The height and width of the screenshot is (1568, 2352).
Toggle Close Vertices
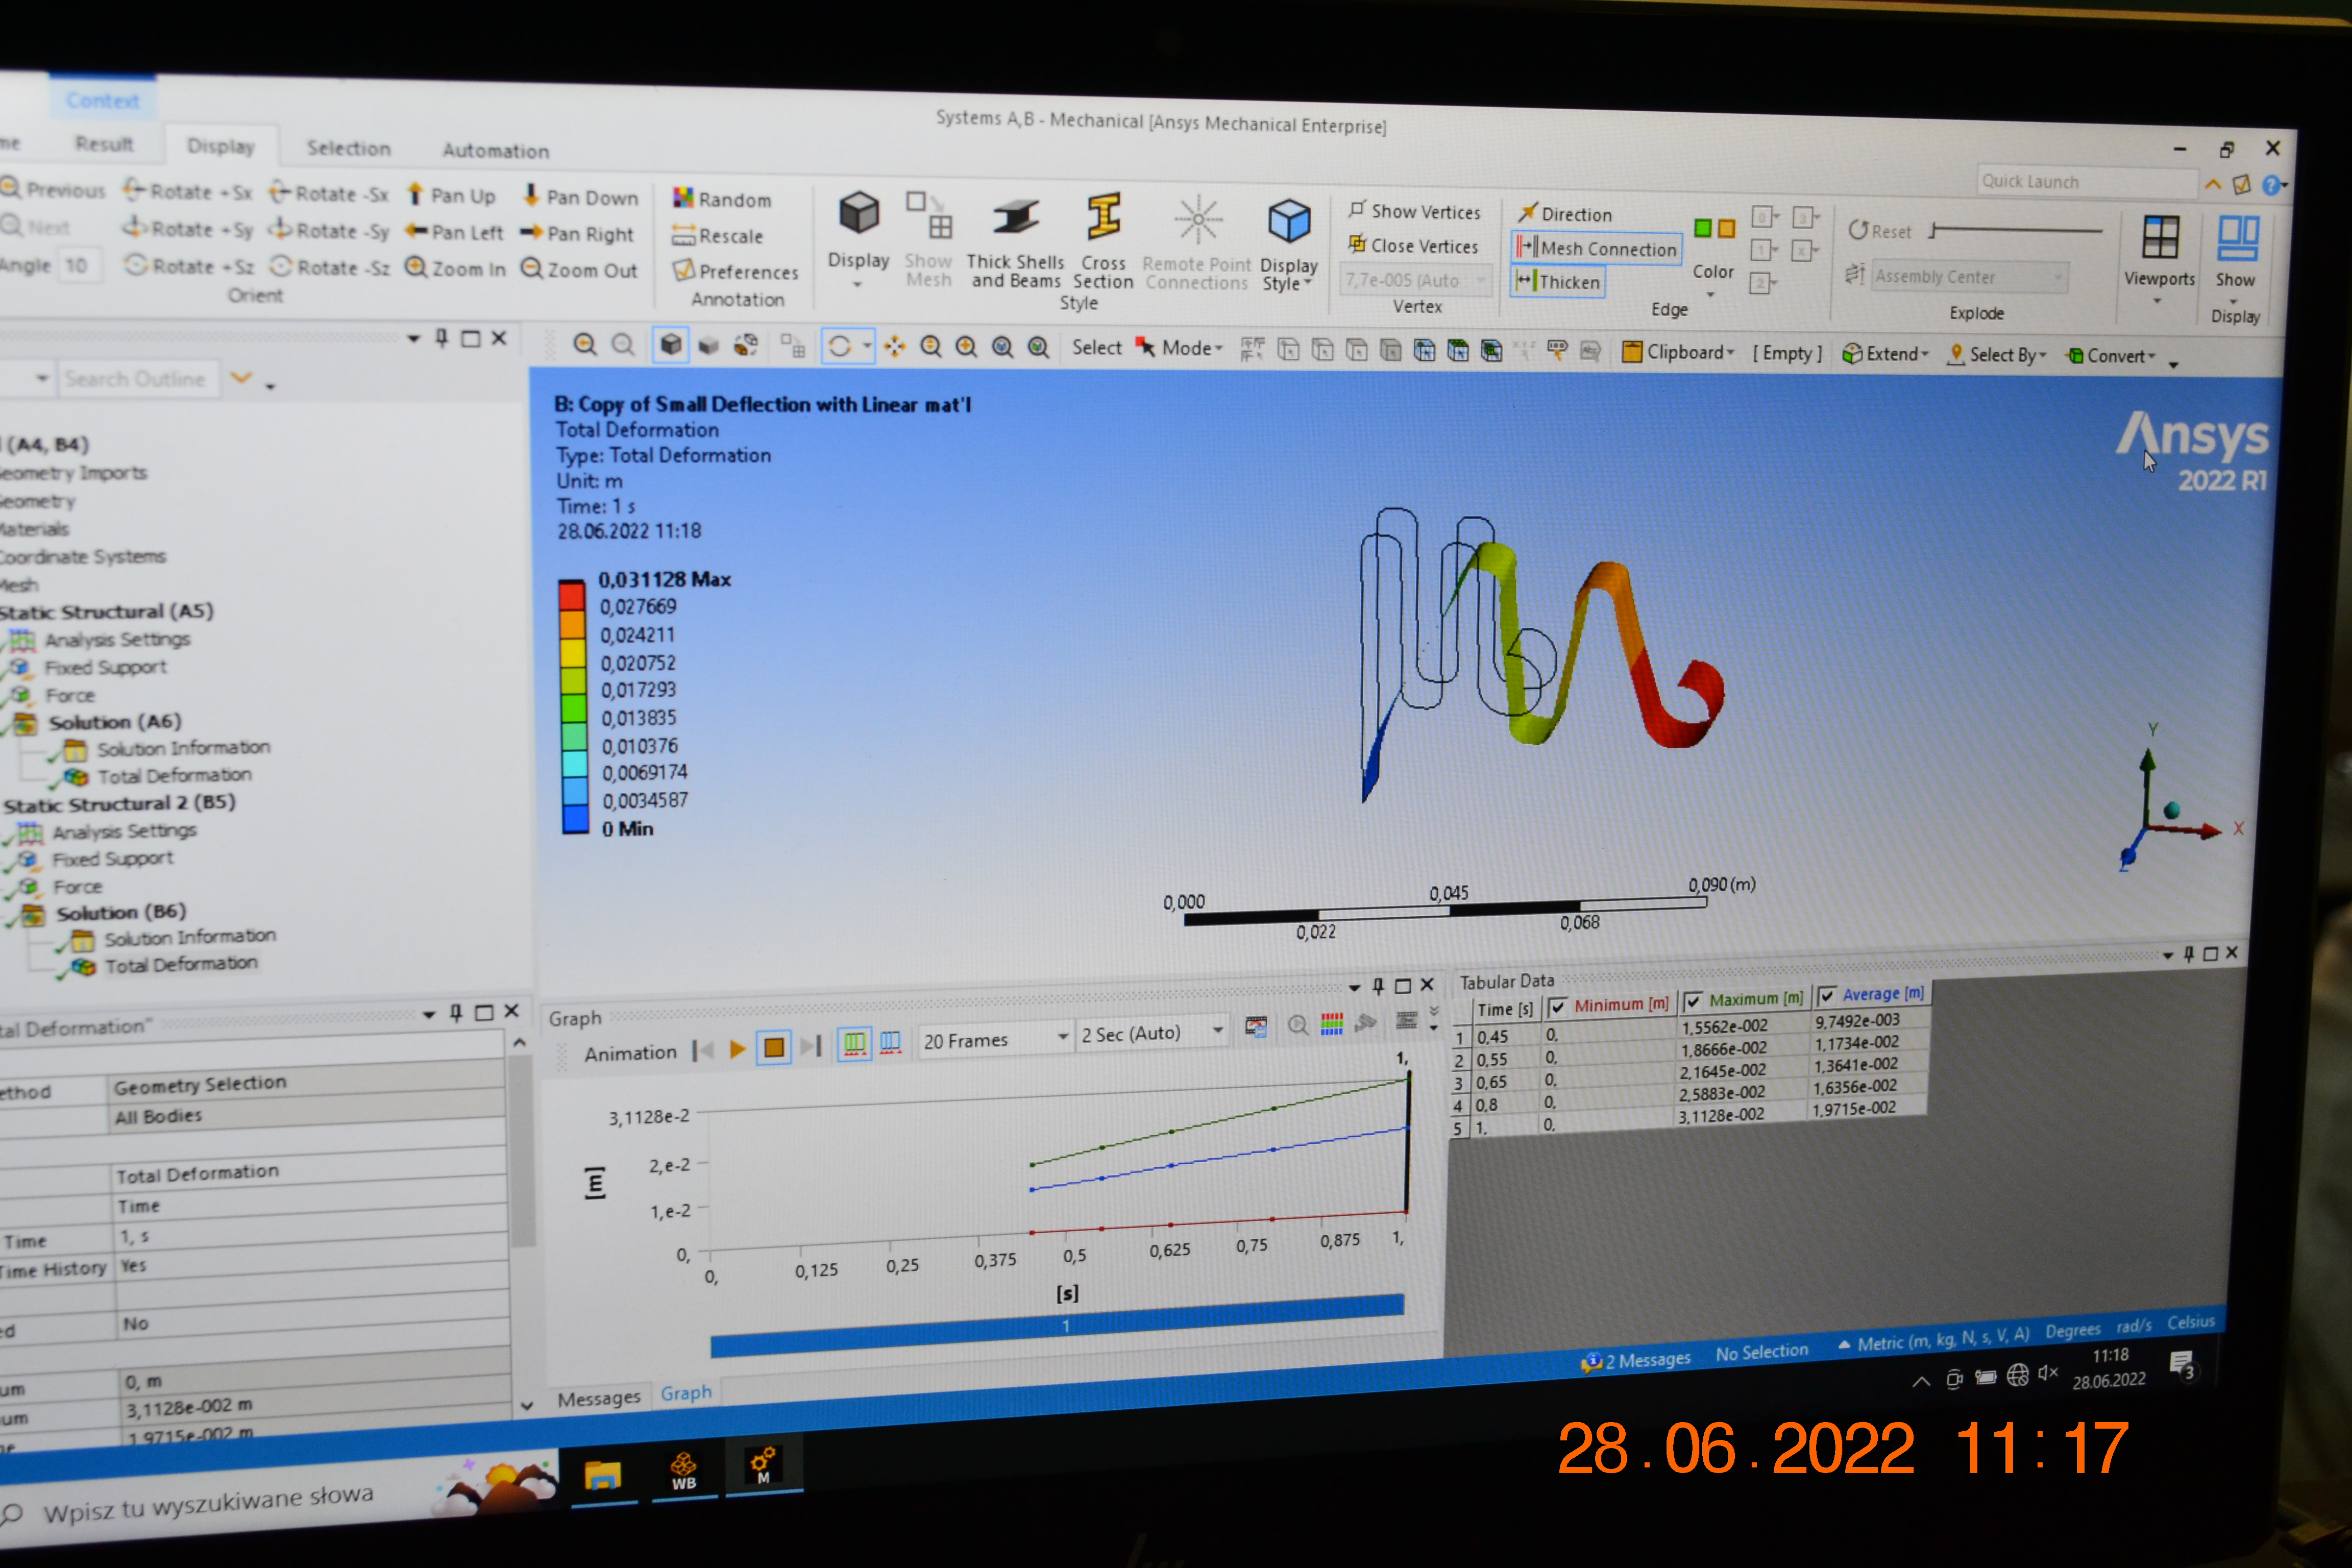point(1412,245)
